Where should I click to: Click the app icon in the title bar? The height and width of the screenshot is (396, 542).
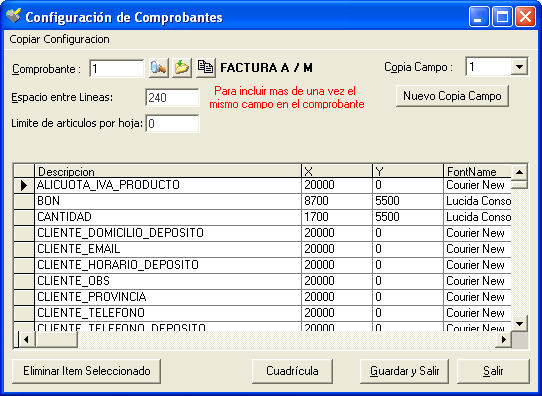tap(13, 16)
